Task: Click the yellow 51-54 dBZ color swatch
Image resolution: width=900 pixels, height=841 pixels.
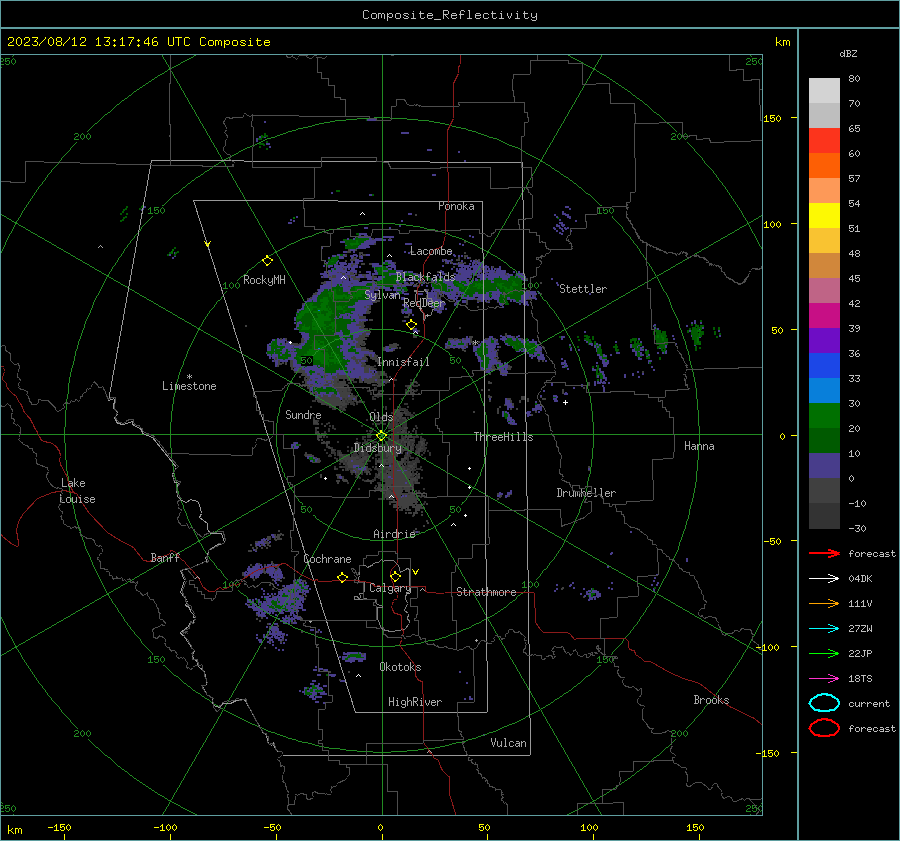Action: [x=824, y=215]
